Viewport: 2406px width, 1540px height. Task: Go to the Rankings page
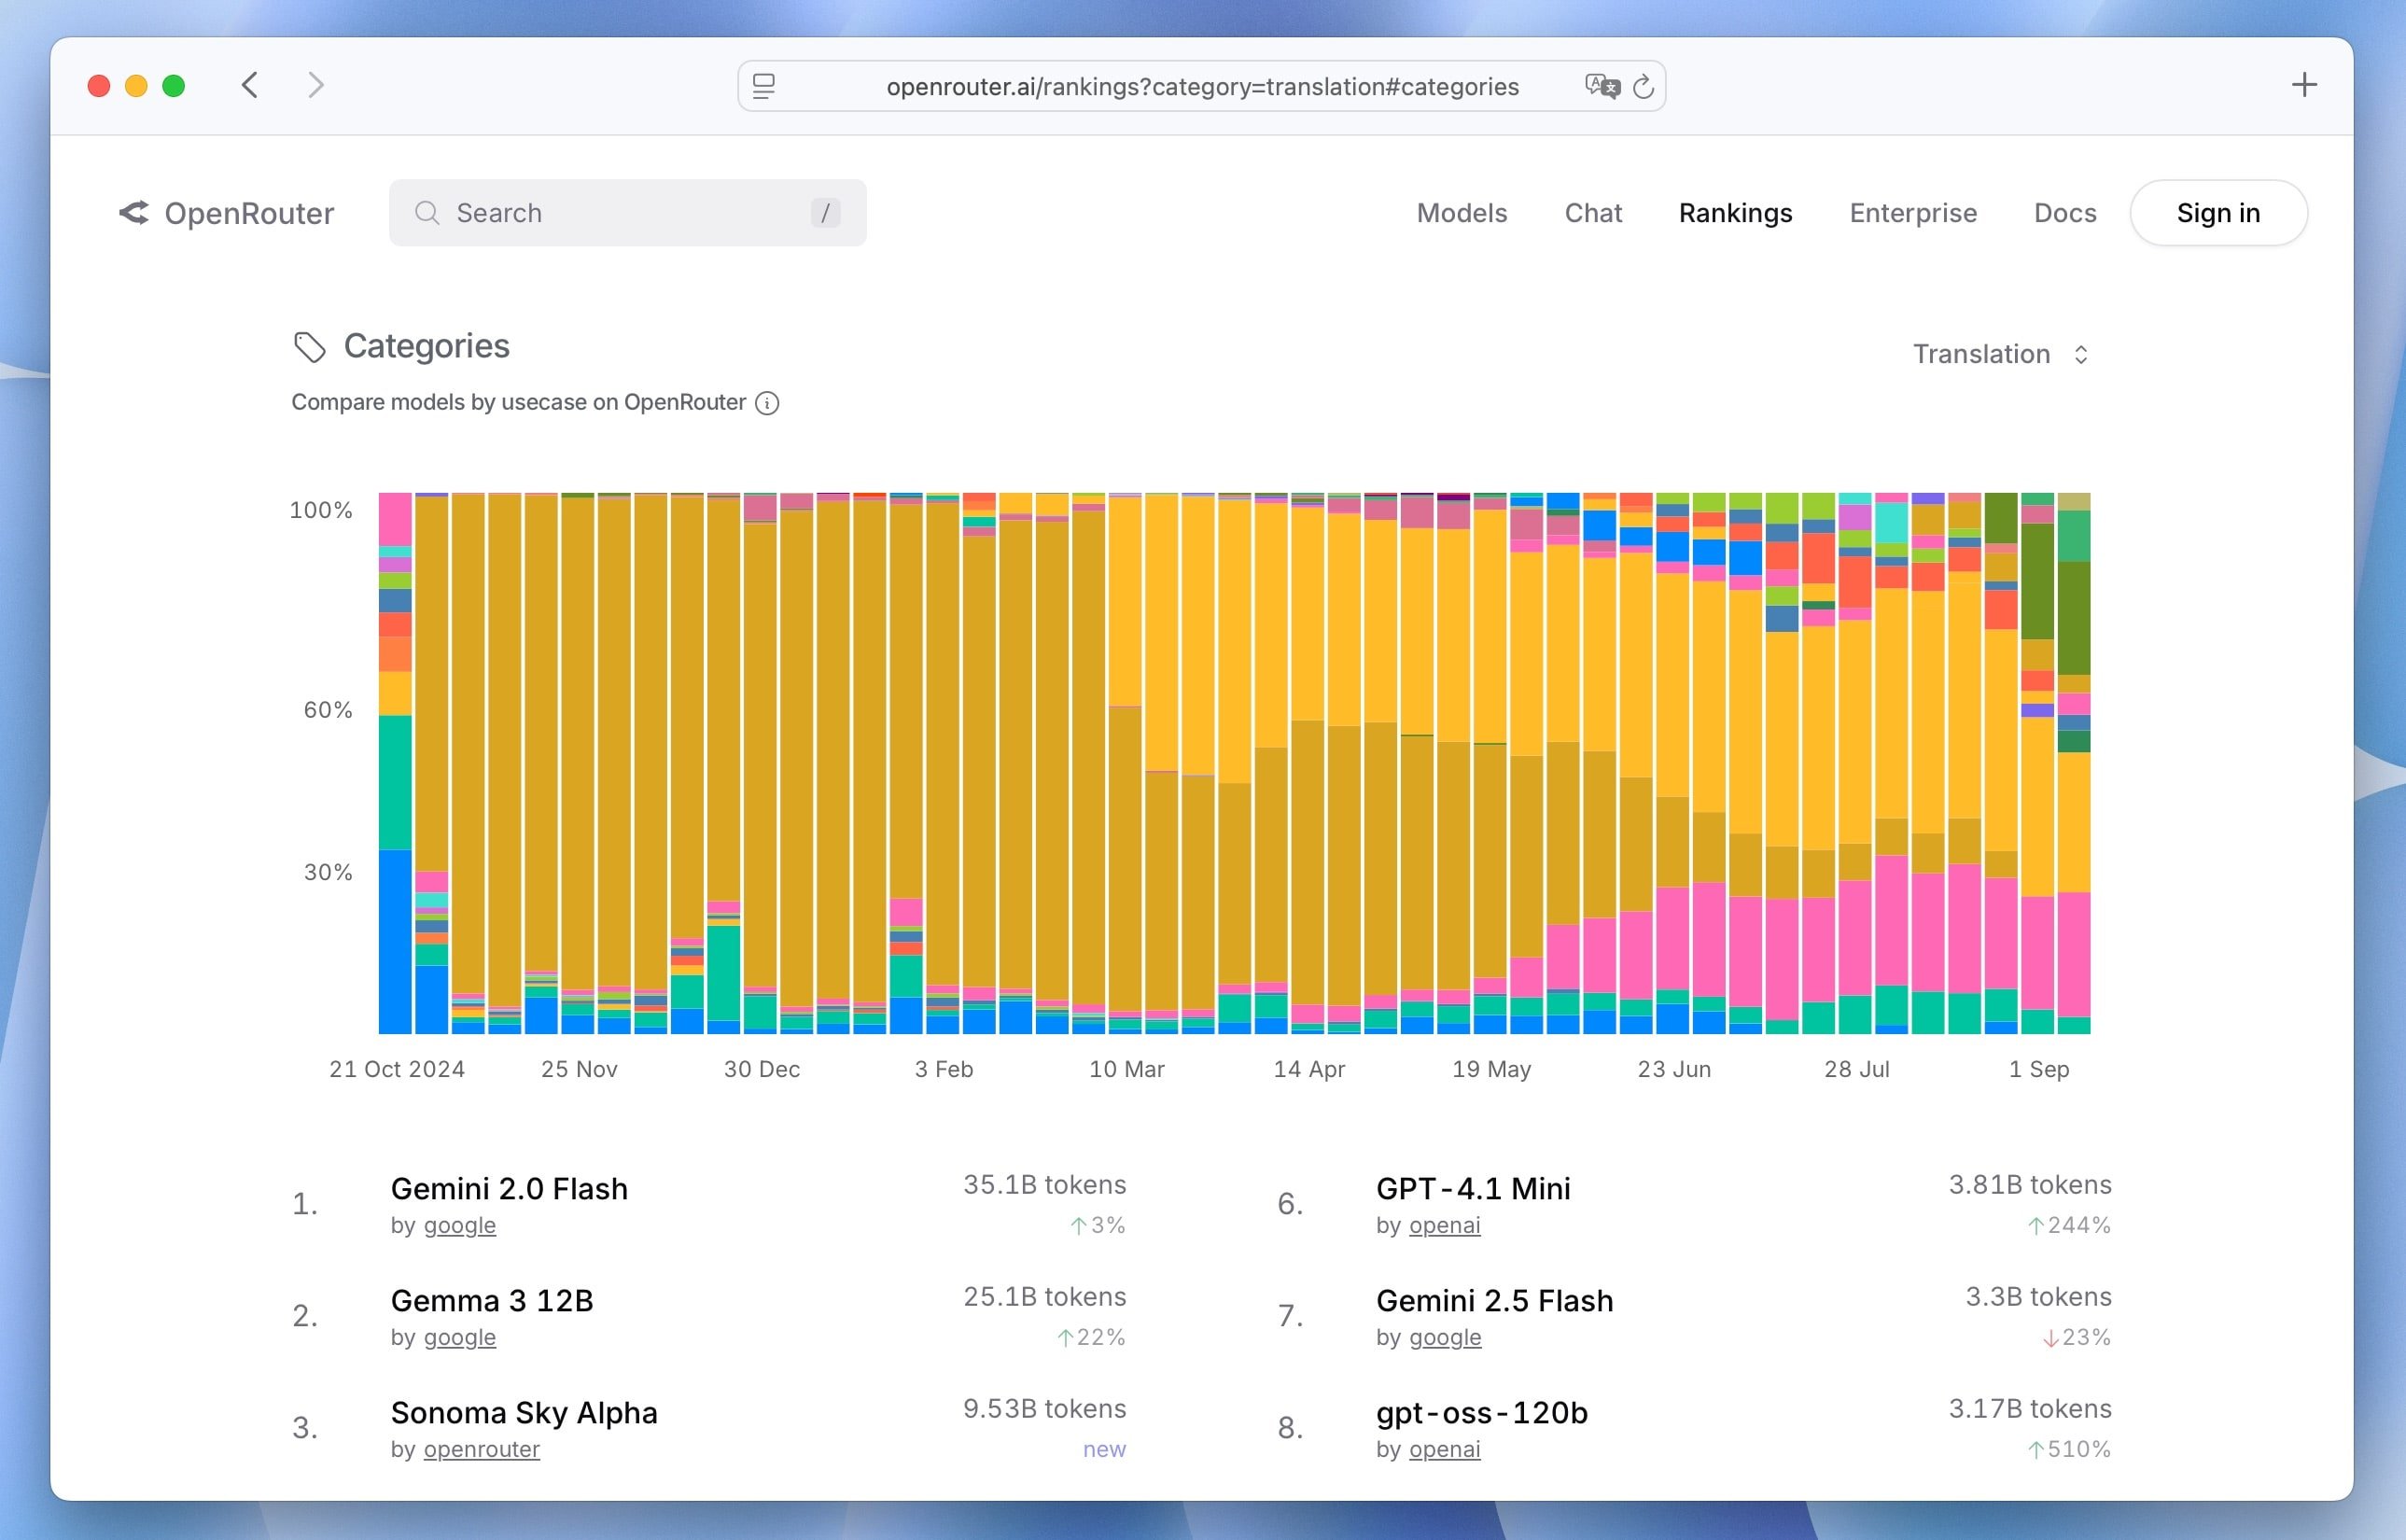(1735, 213)
